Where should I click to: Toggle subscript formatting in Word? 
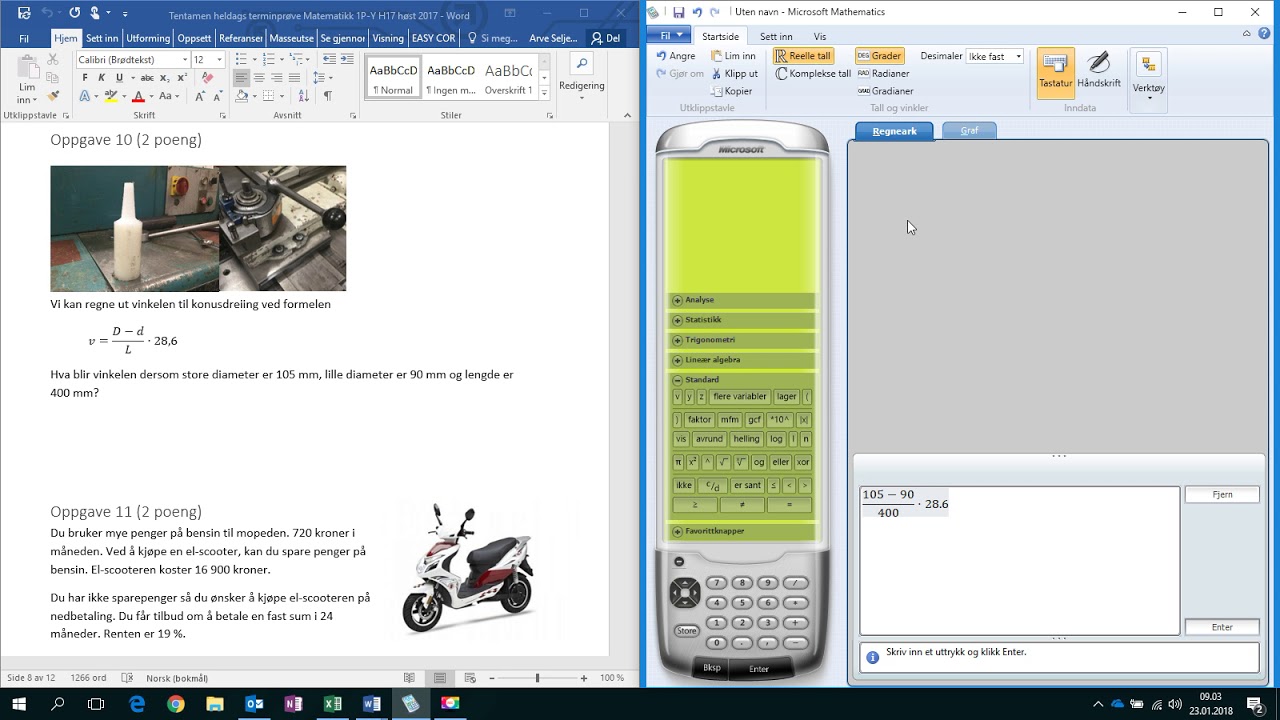coord(166,78)
